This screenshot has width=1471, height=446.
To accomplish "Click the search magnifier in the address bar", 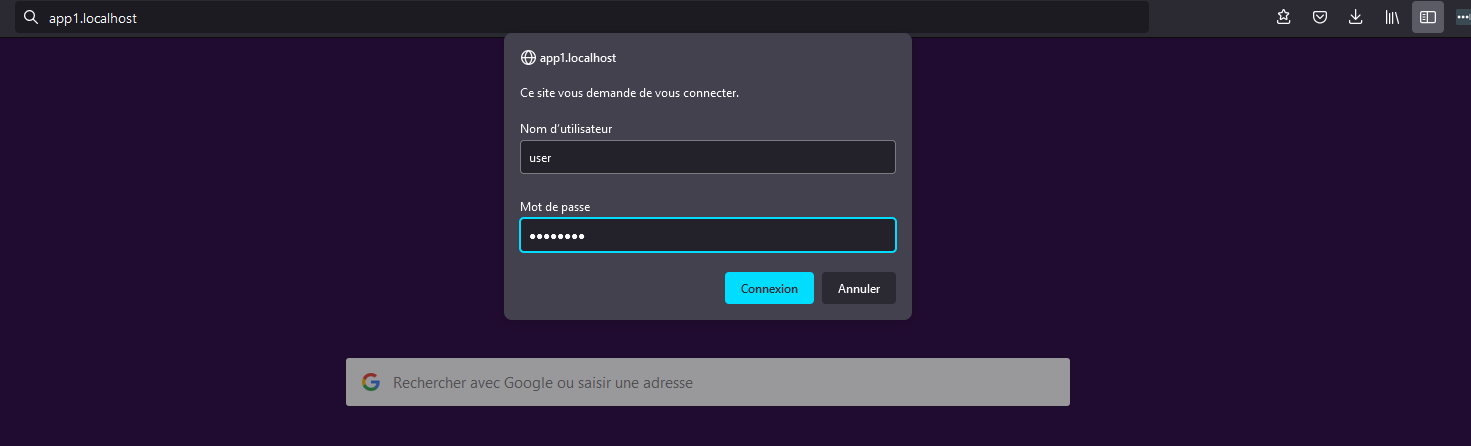I will click(30, 17).
